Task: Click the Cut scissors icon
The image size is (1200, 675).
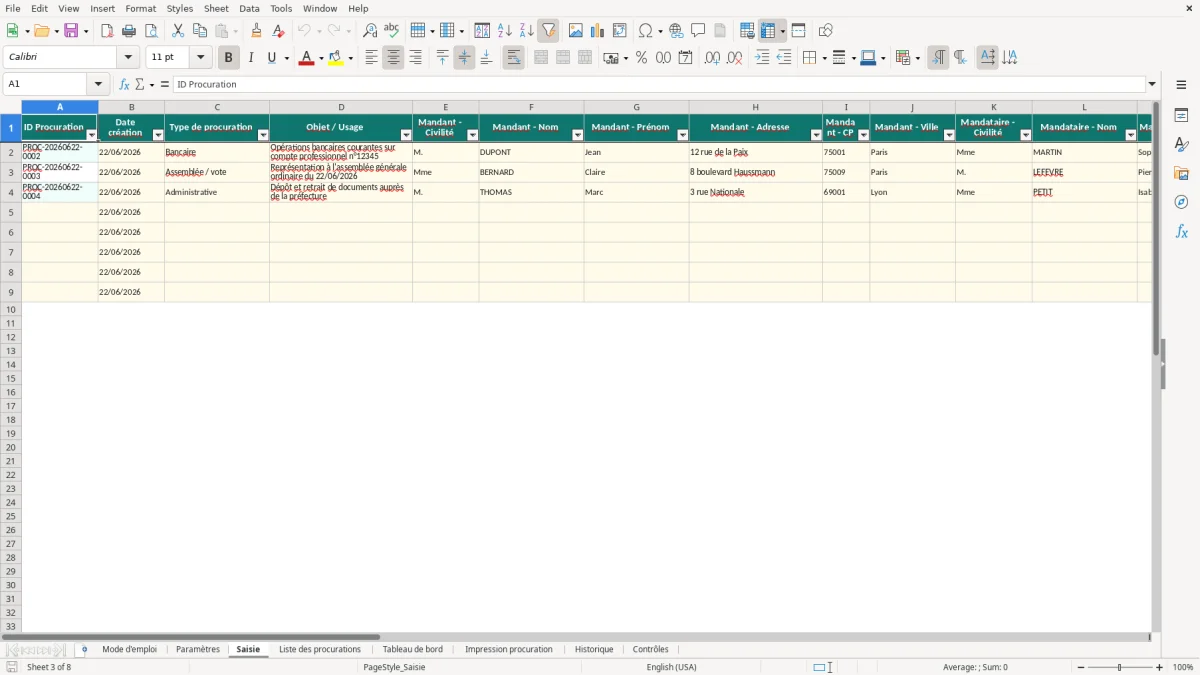Action: click(x=177, y=31)
